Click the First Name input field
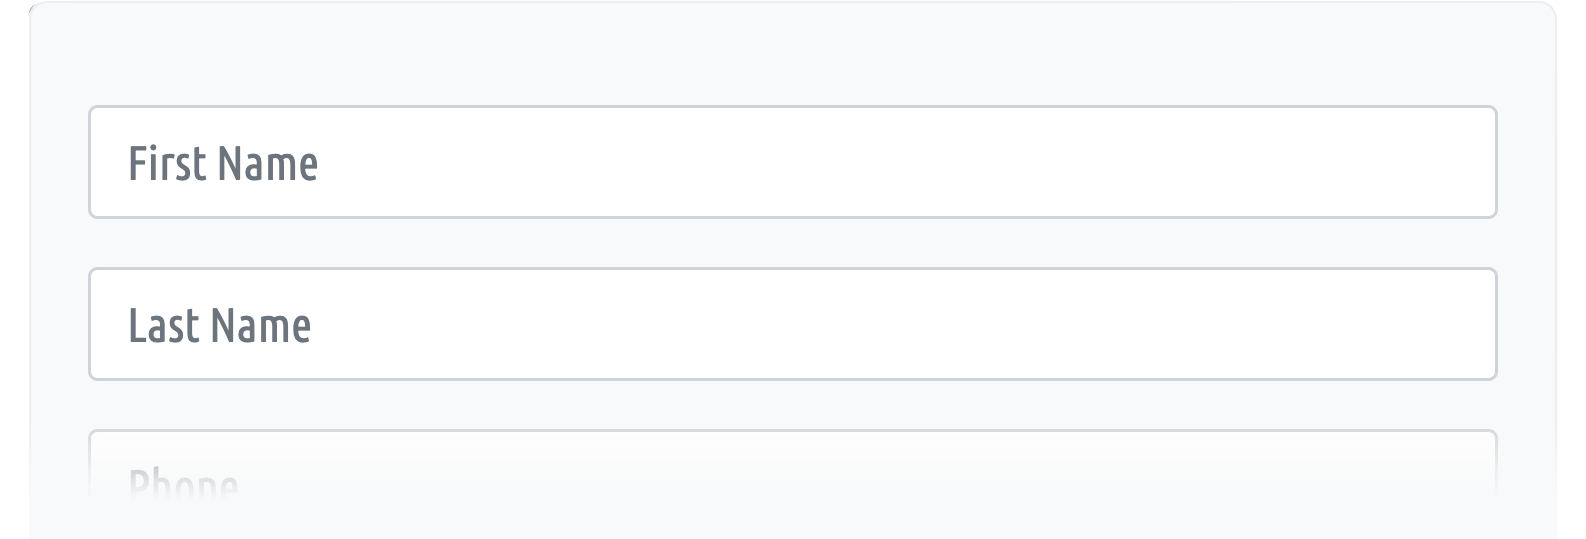 (x=793, y=162)
